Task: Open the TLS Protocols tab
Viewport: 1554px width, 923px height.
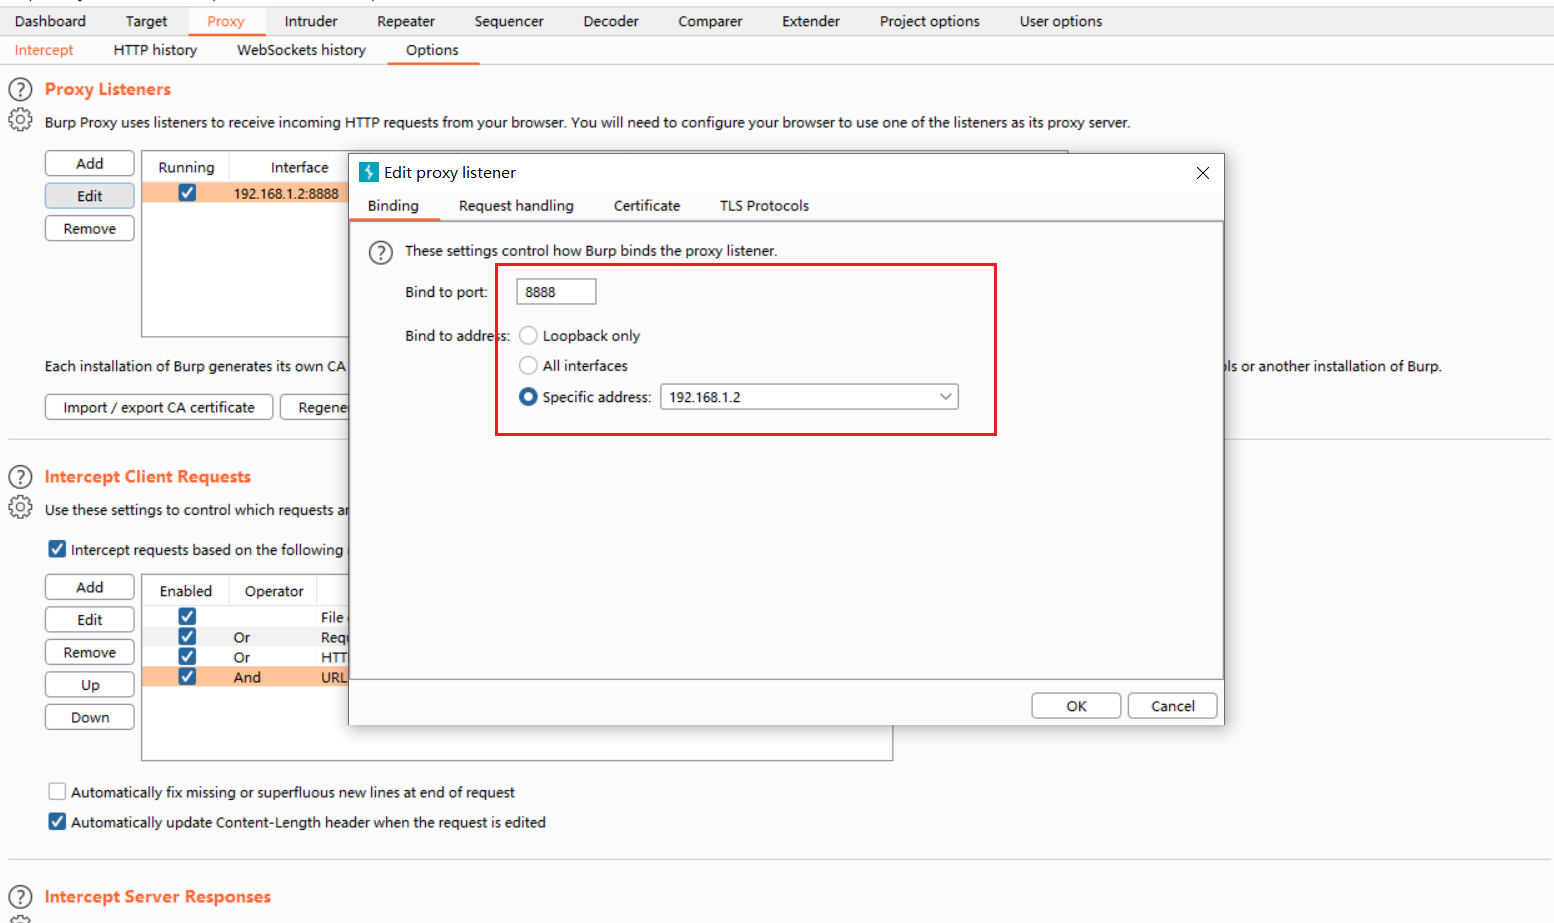Action: (x=764, y=206)
